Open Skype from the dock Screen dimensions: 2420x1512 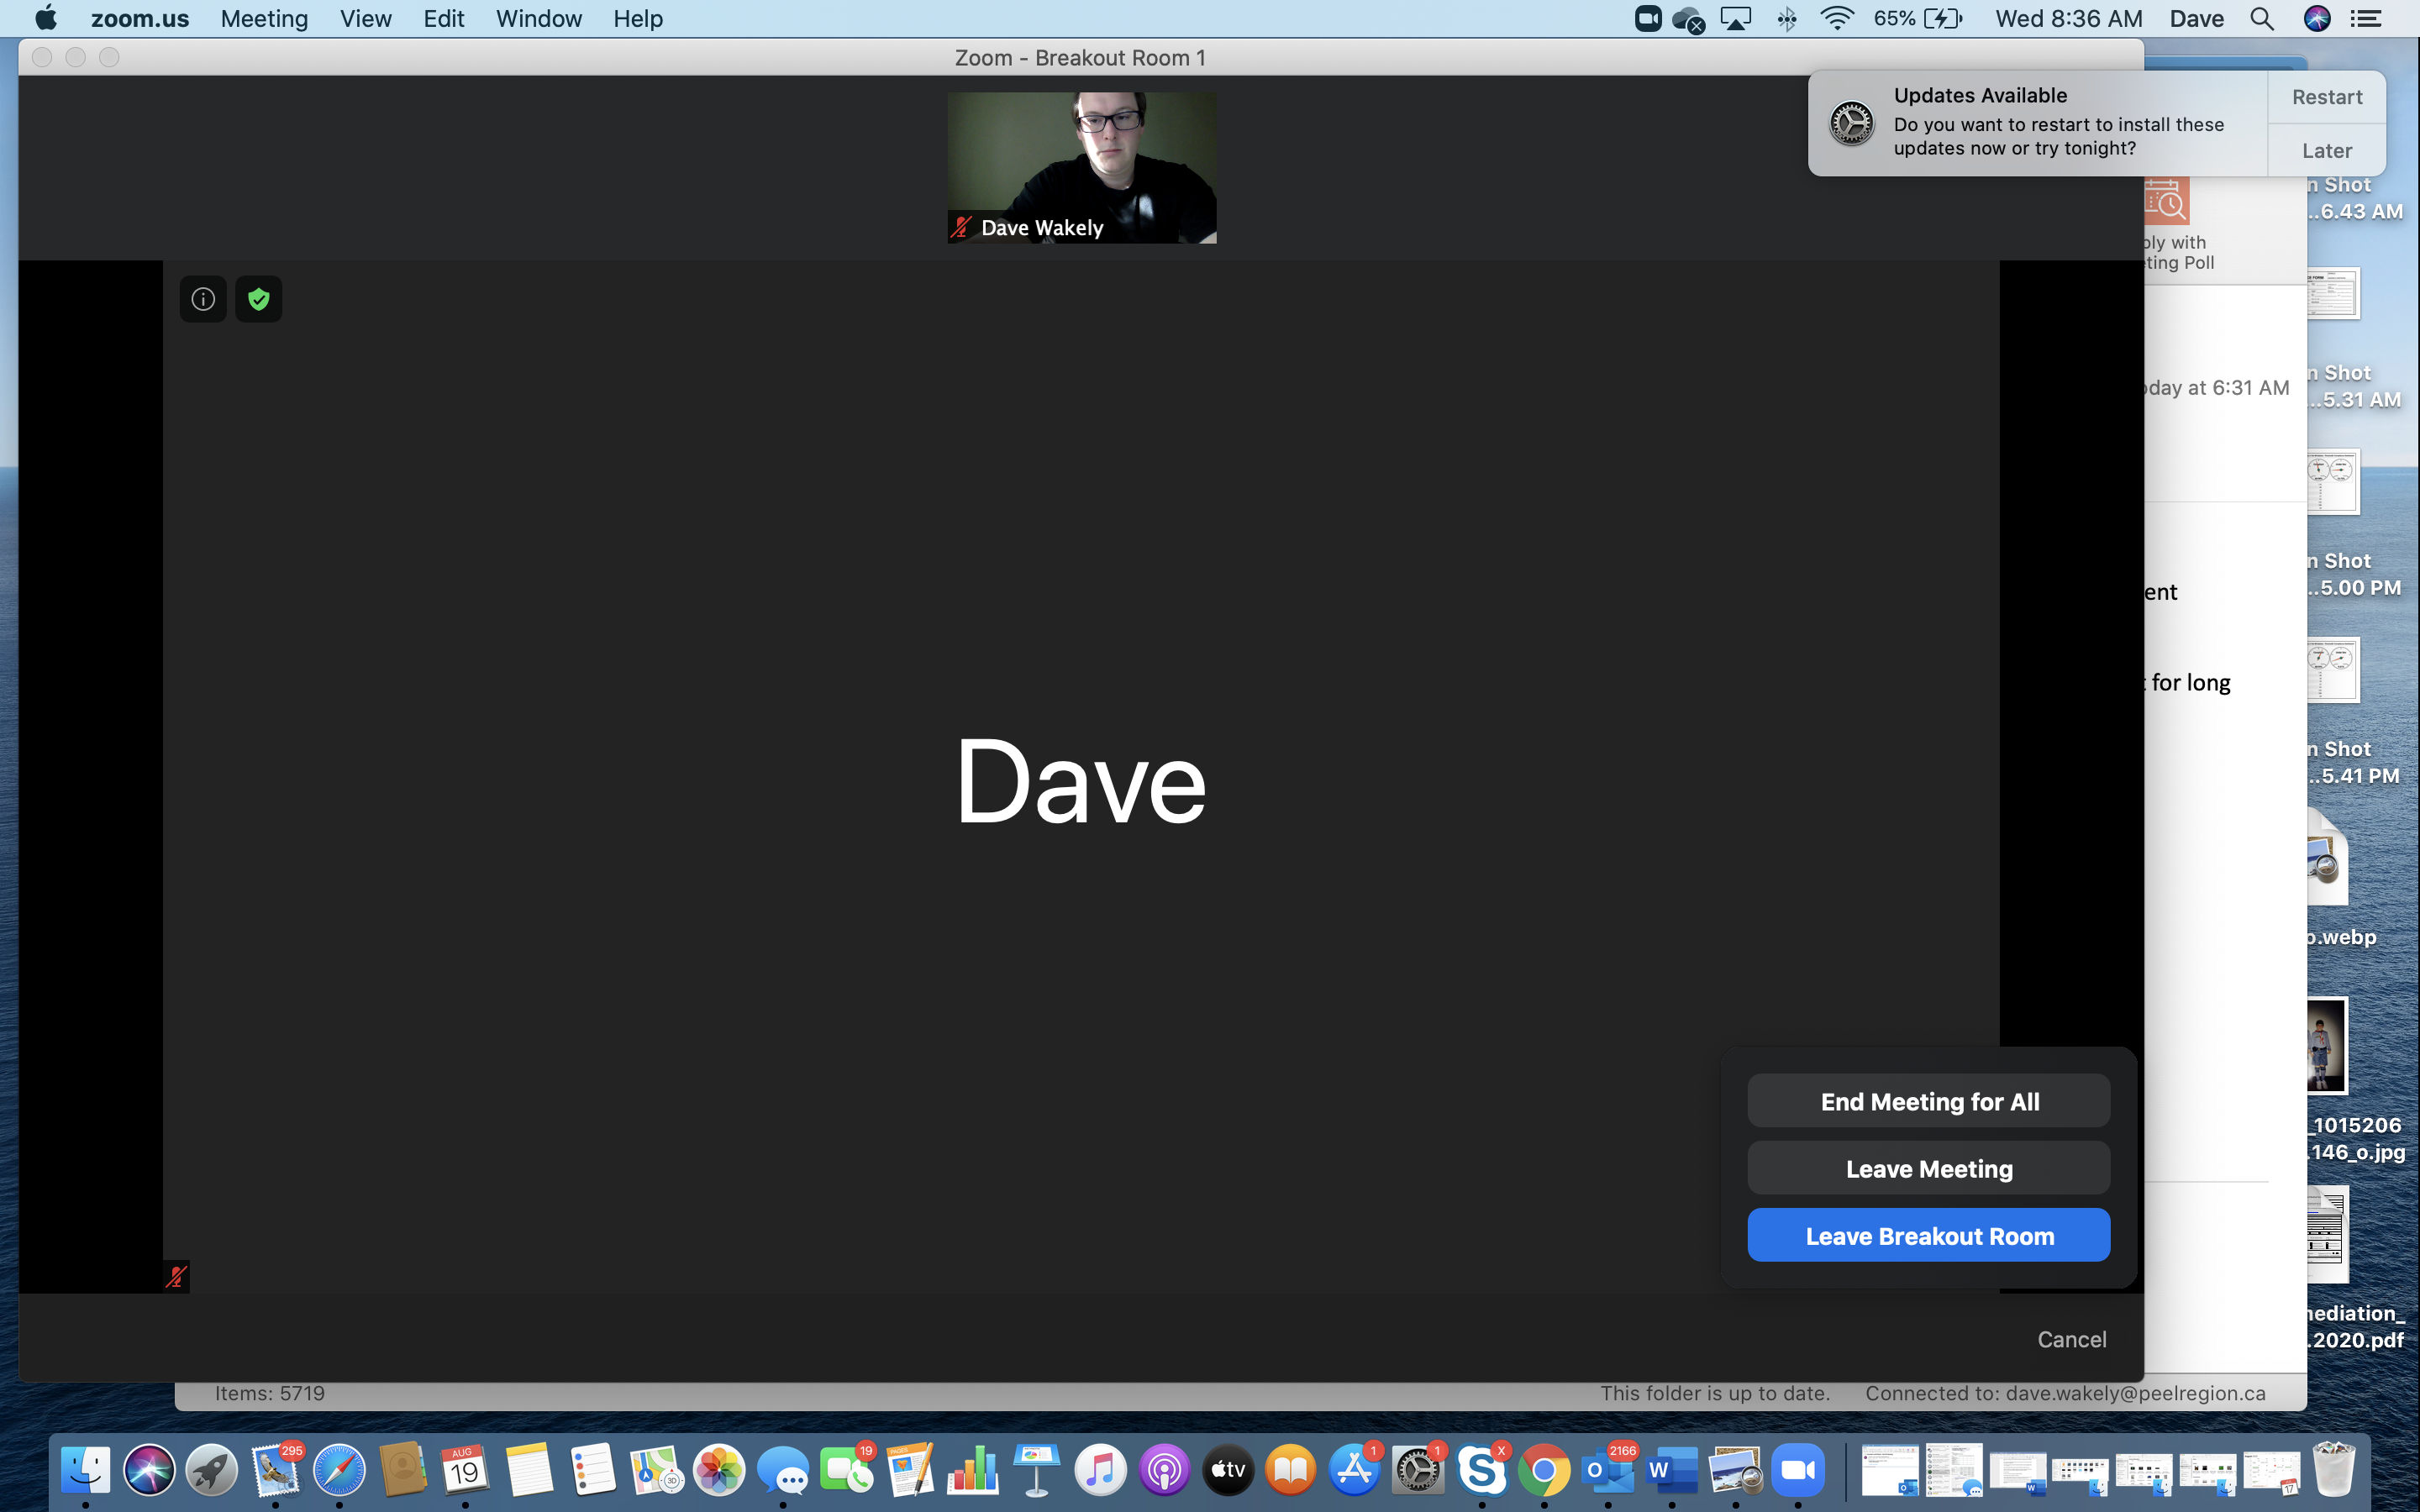tap(1481, 1470)
